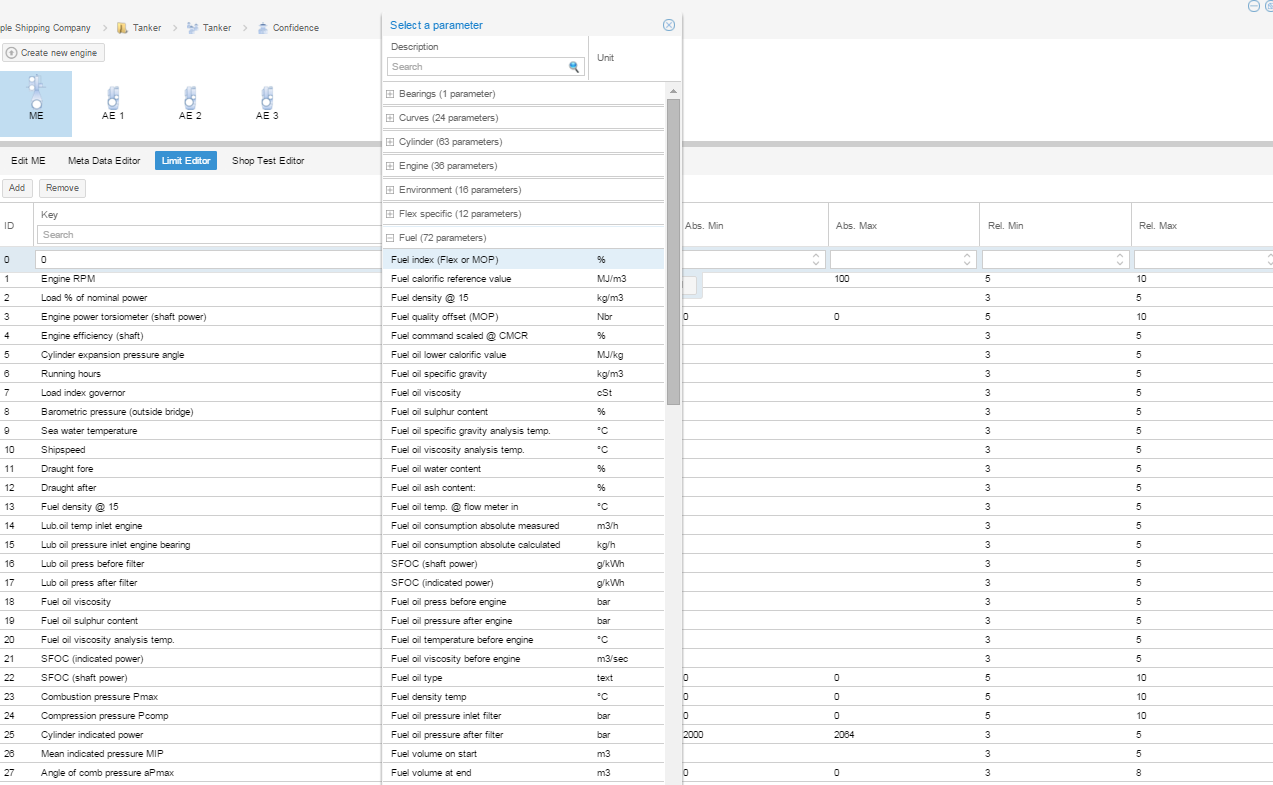
Task: Click the Abs. Max spinner in filter row
Action: [967, 260]
